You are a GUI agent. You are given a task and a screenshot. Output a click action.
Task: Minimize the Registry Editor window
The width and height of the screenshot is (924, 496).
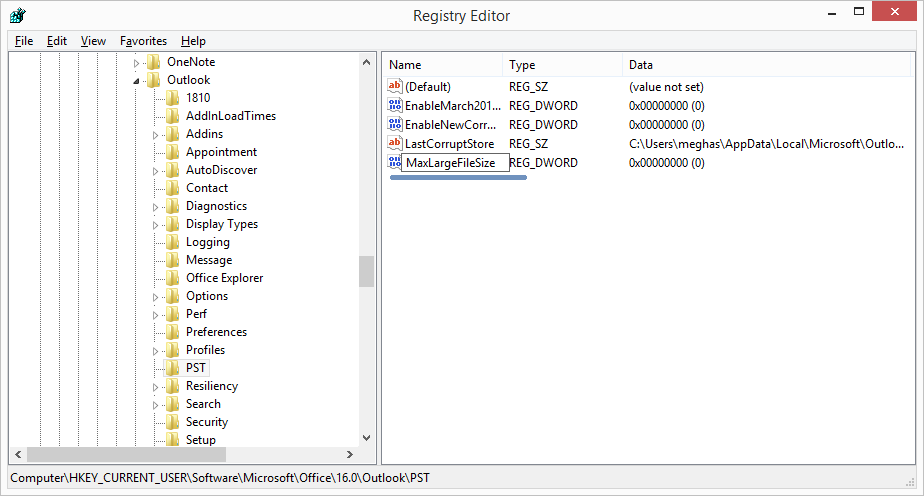click(832, 13)
